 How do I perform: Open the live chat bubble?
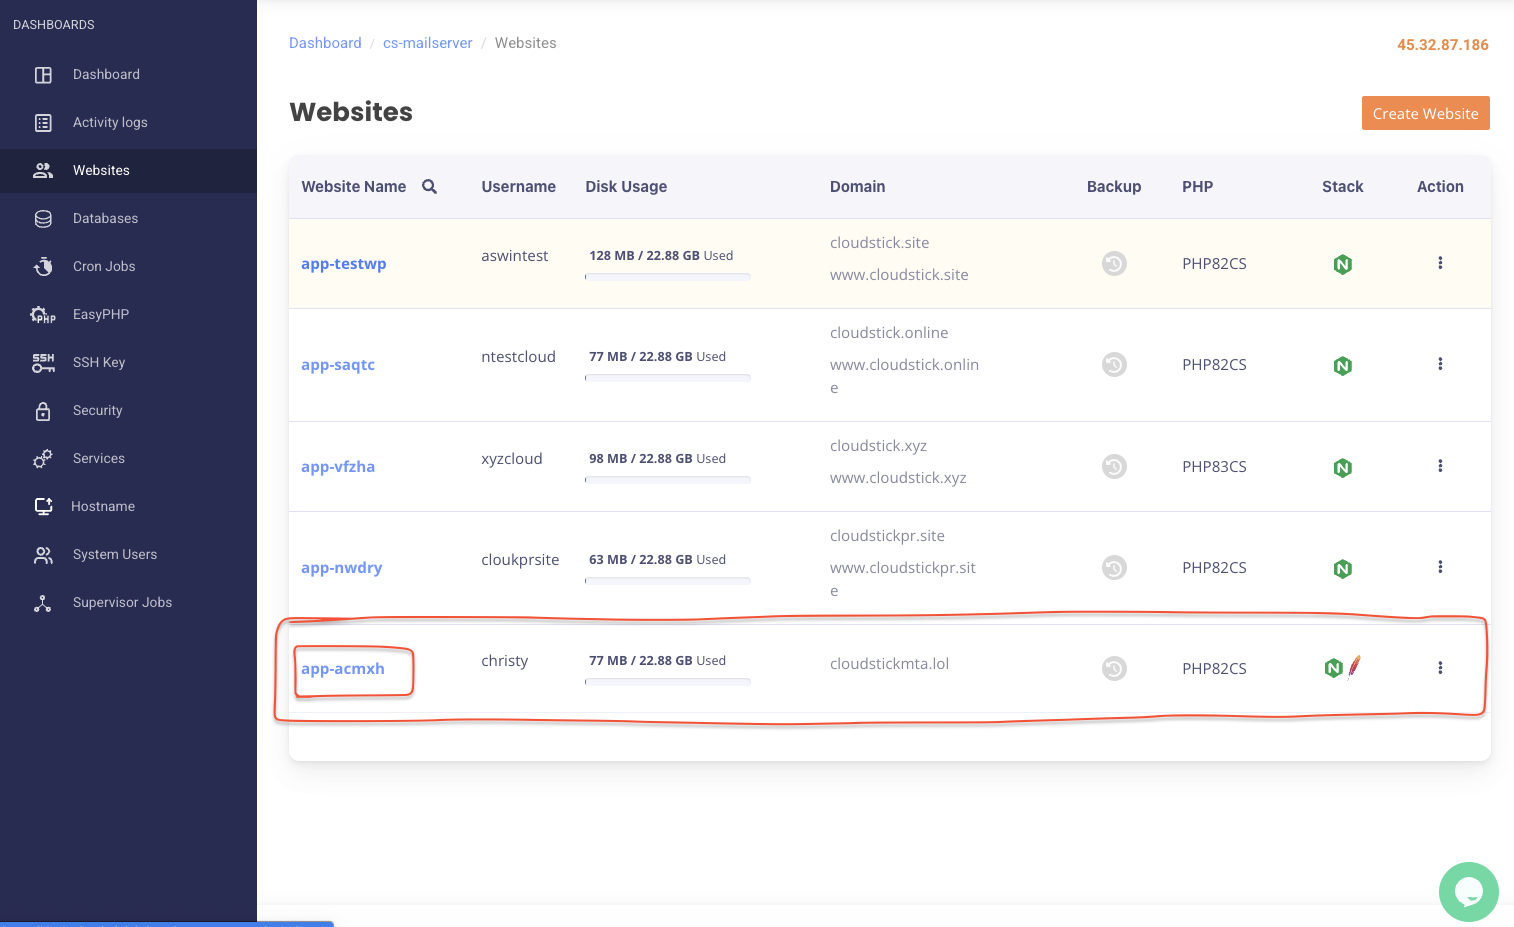1468,891
